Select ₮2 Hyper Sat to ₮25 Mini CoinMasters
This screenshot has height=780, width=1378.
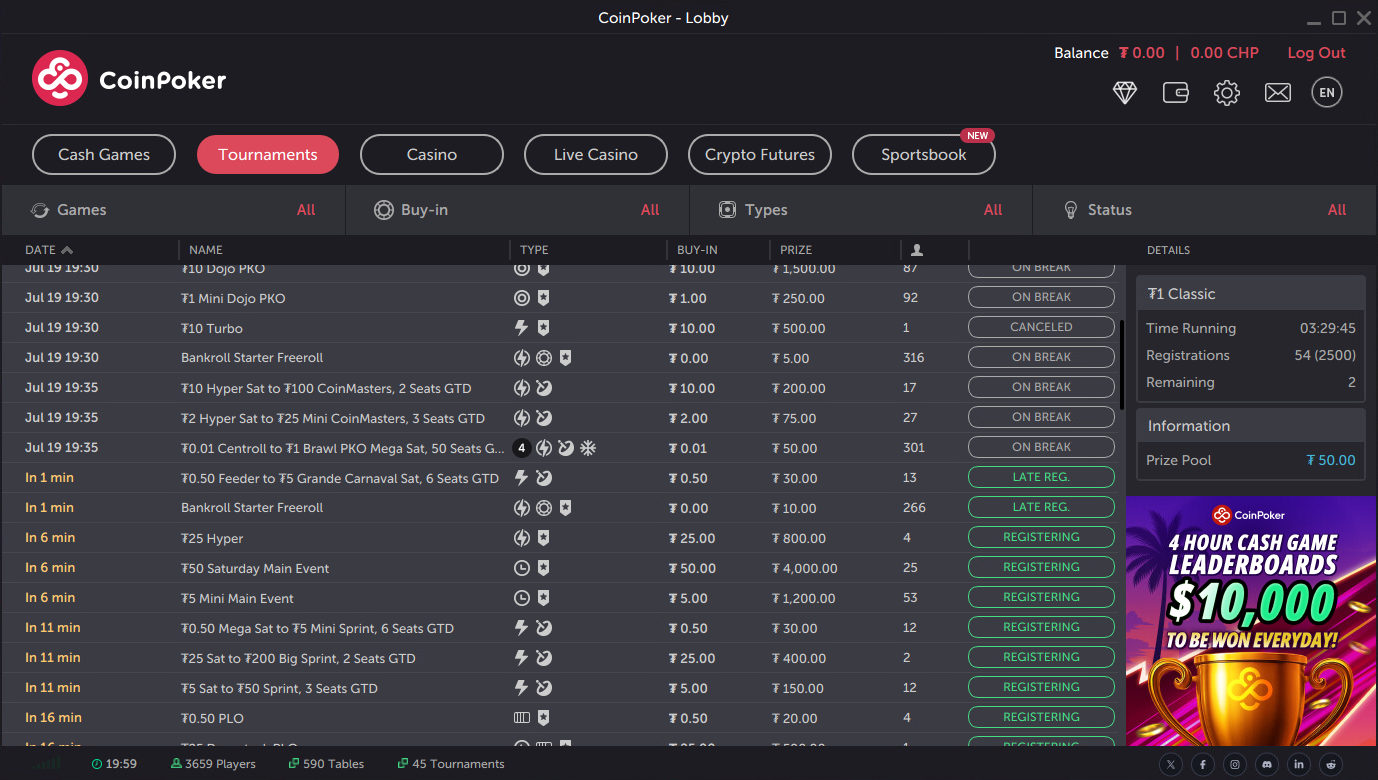coord(562,418)
